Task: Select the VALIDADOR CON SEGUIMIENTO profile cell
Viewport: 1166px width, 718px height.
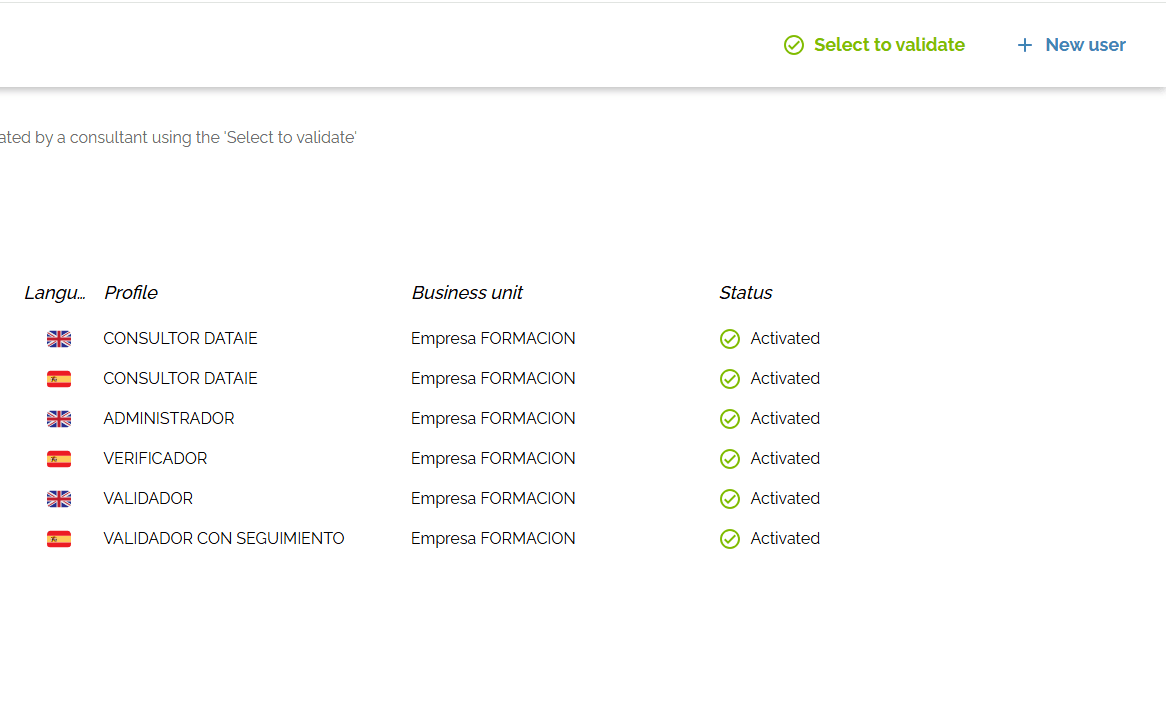Action: pos(224,538)
